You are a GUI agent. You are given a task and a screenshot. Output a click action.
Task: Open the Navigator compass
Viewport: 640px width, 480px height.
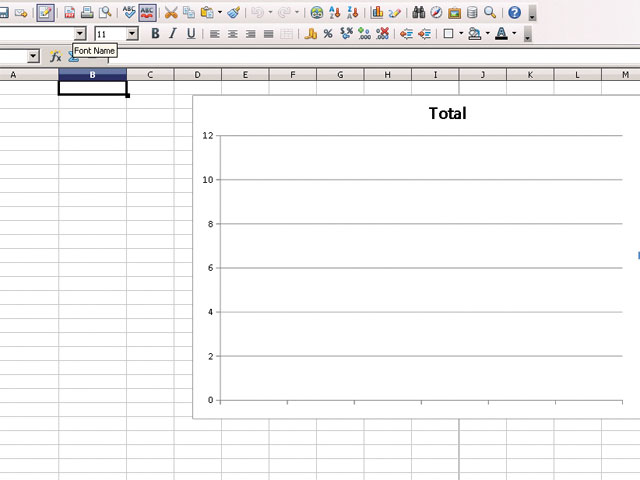pos(436,13)
